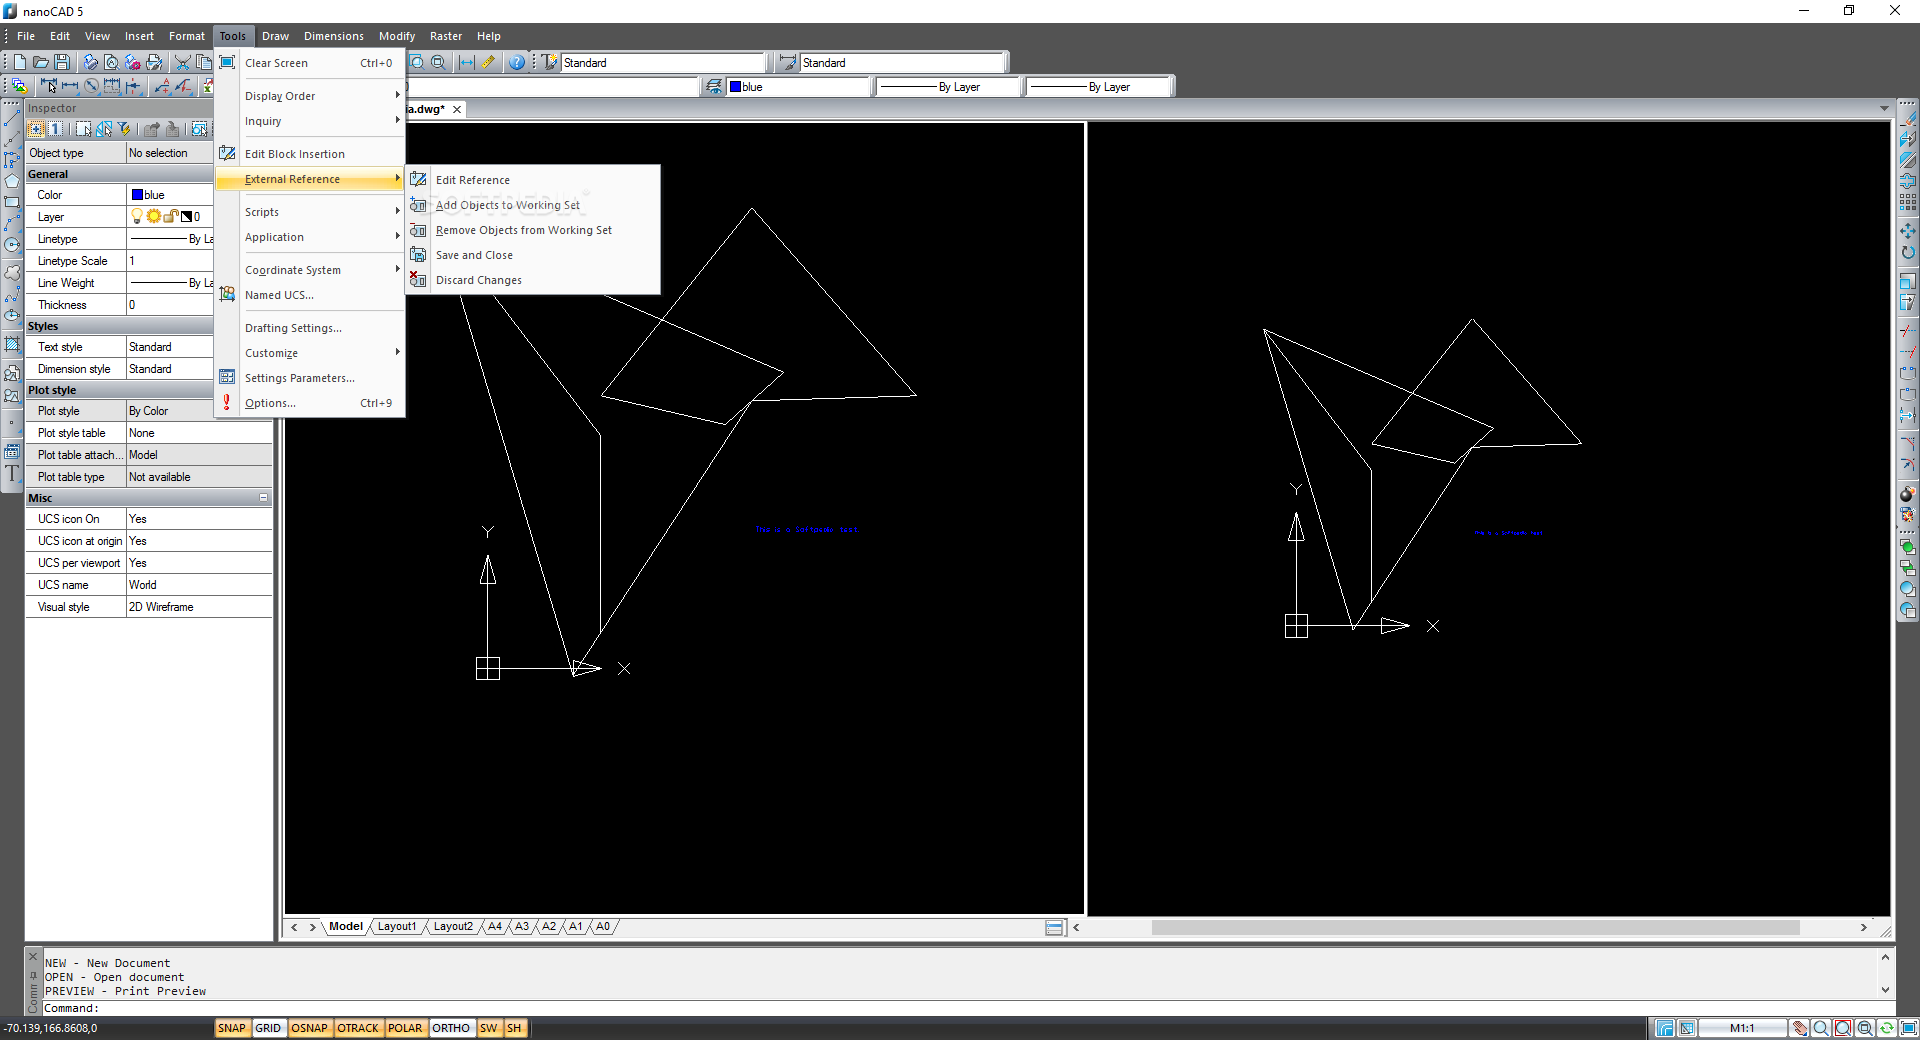Click the Cut scissors icon
Image resolution: width=1920 pixels, height=1040 pixels.
pyautogui.click(x=183, y=62)
